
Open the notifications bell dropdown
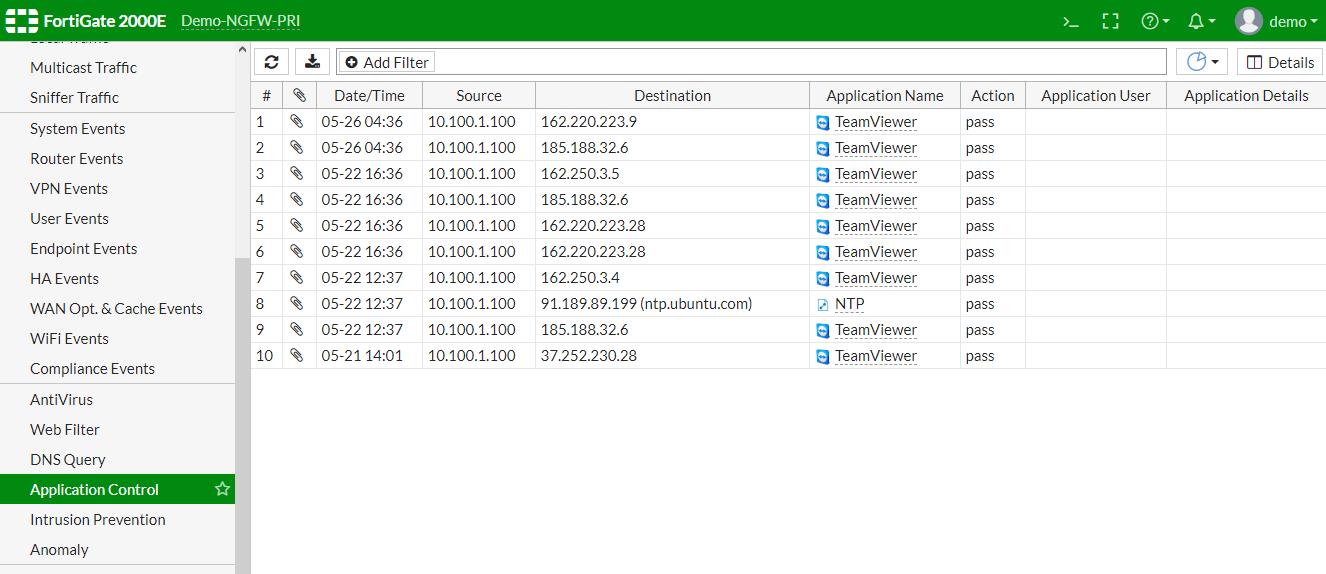(1201, 21)
